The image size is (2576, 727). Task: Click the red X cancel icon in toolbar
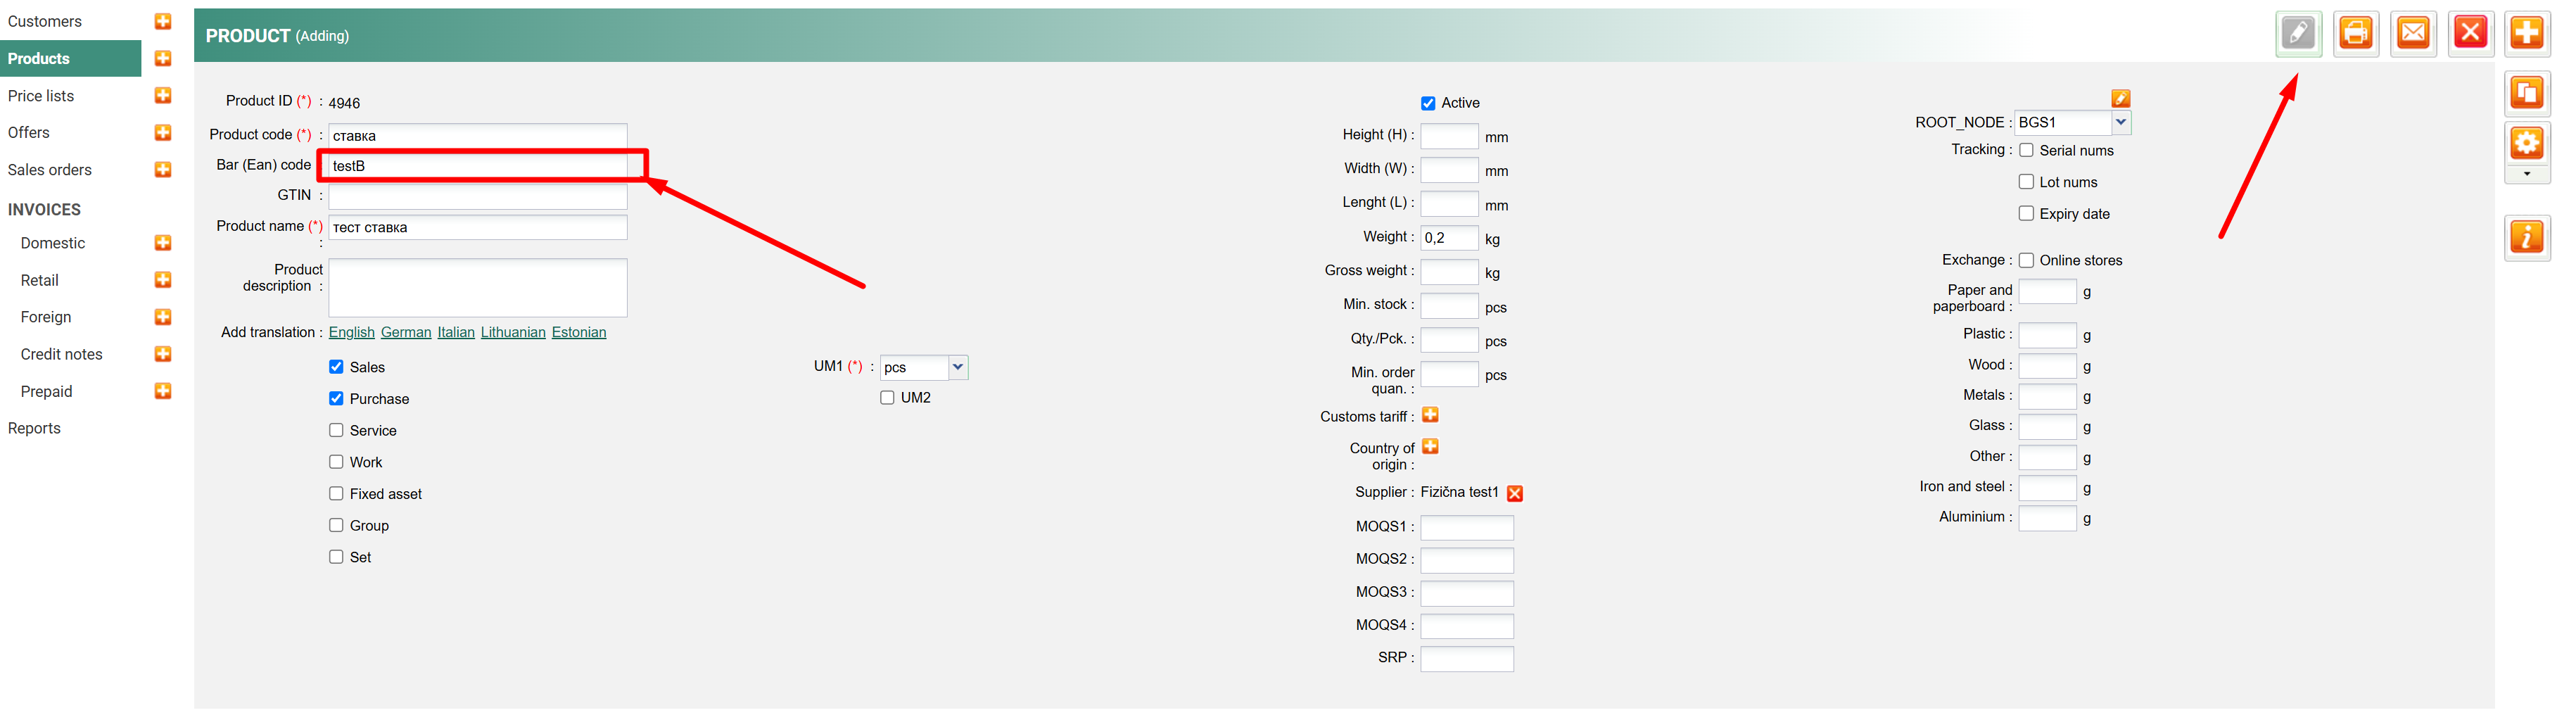[x=2470, y=33]
